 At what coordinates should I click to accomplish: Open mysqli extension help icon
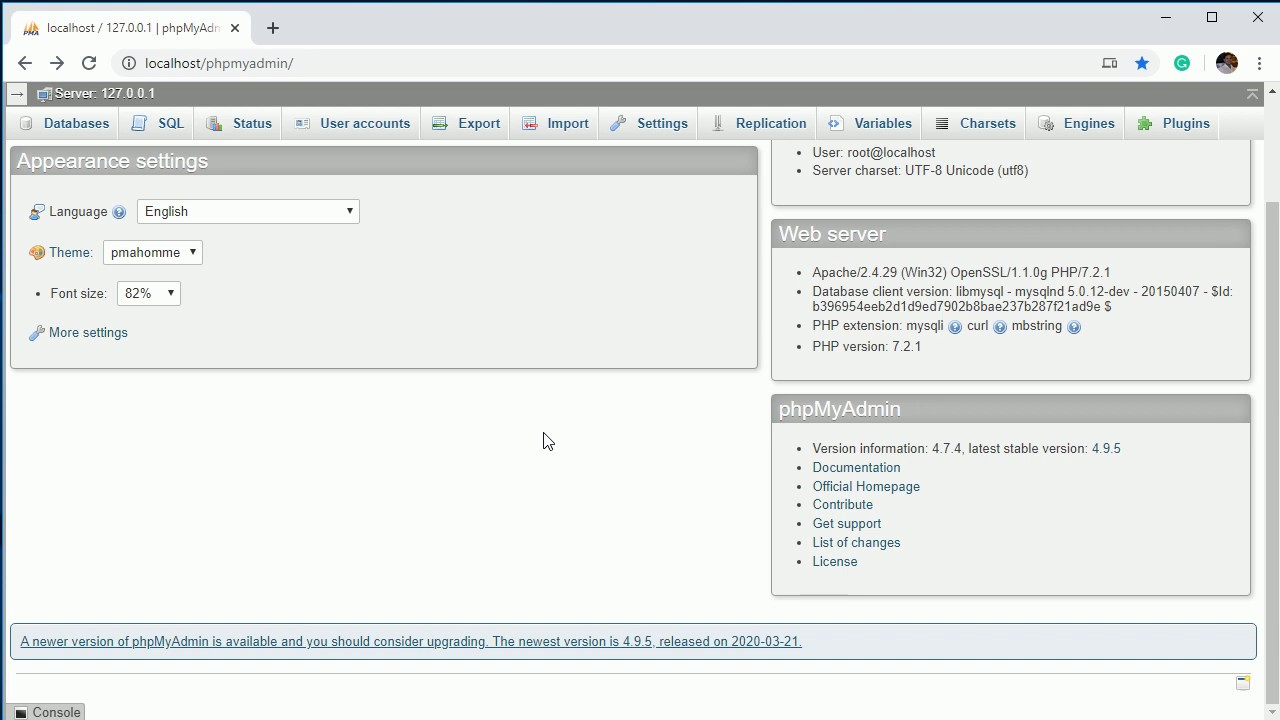click(x=955, y=327)
